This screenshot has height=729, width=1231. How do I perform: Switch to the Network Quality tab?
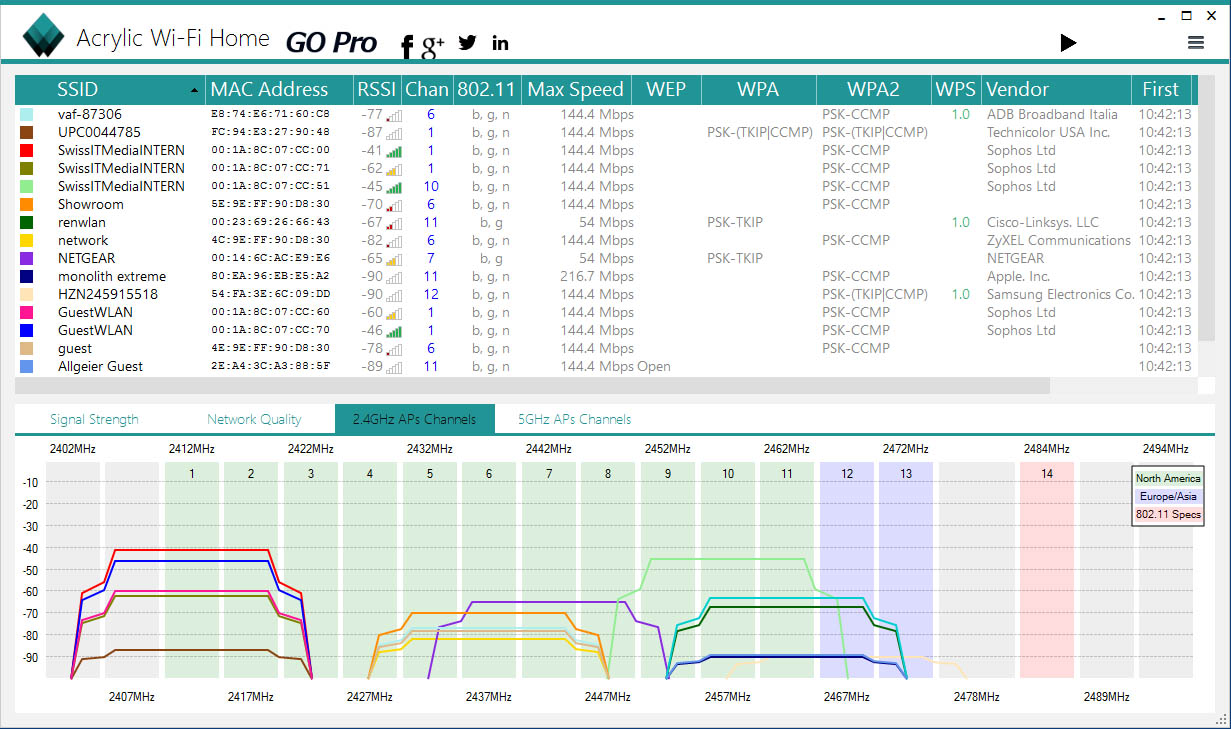254,419
